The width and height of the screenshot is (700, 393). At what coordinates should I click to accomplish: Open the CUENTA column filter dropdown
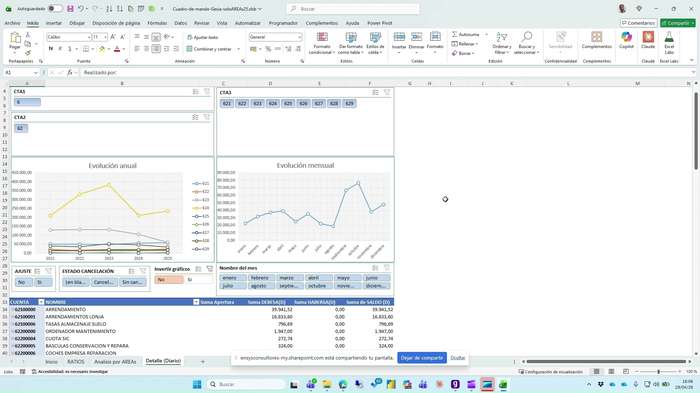(x=41, y=302)
